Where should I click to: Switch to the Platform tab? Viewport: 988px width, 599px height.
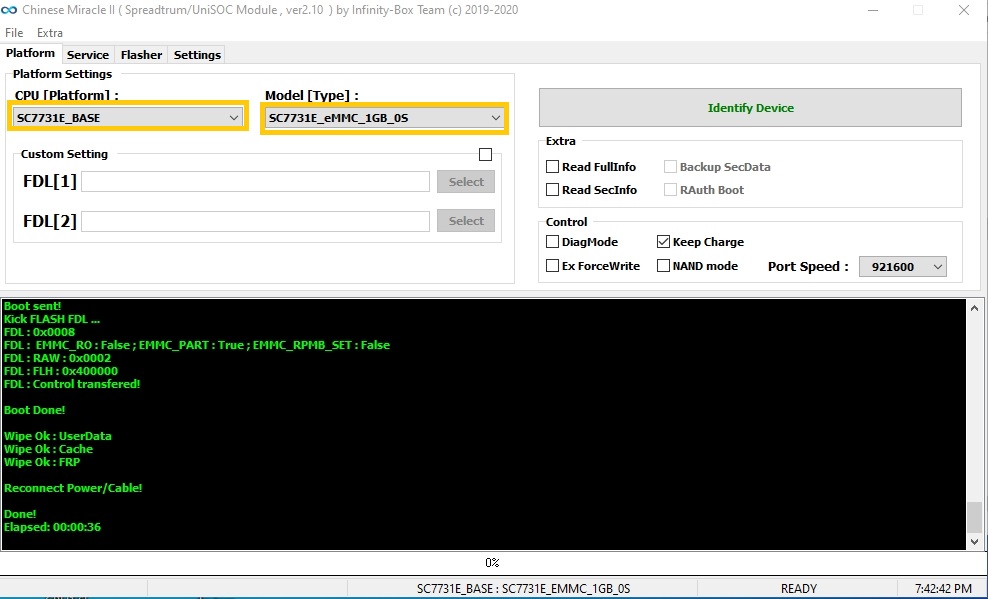(30, 54)
